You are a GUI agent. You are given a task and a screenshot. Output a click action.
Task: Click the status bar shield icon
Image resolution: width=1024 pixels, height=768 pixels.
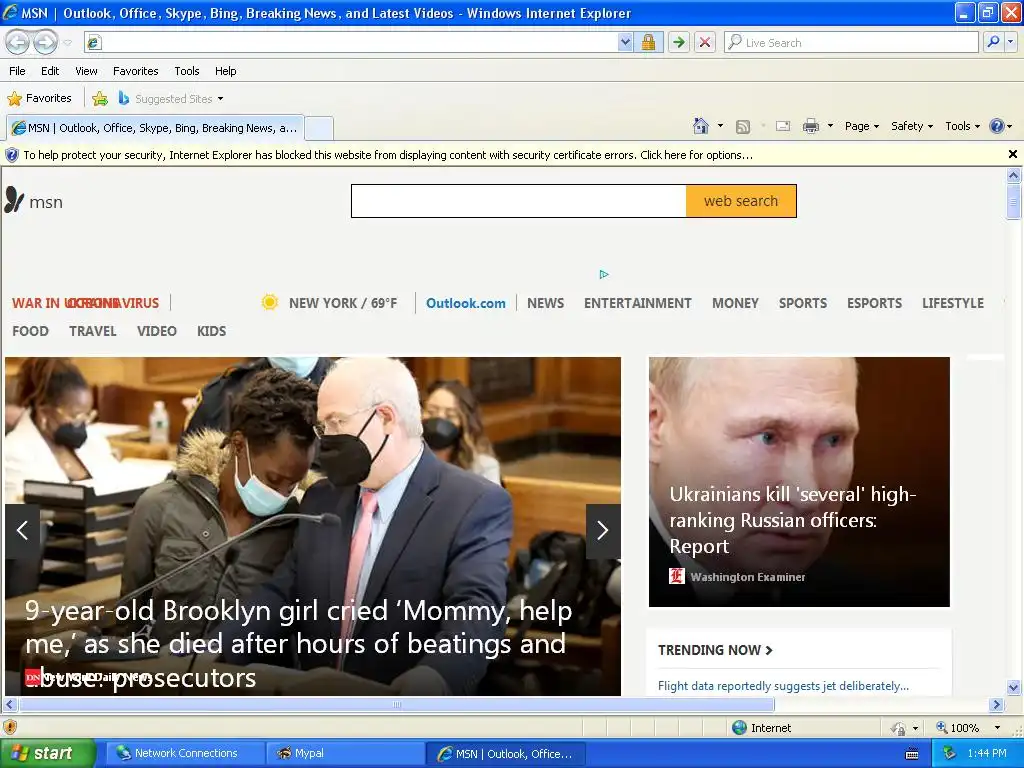[x=10, y=727]
